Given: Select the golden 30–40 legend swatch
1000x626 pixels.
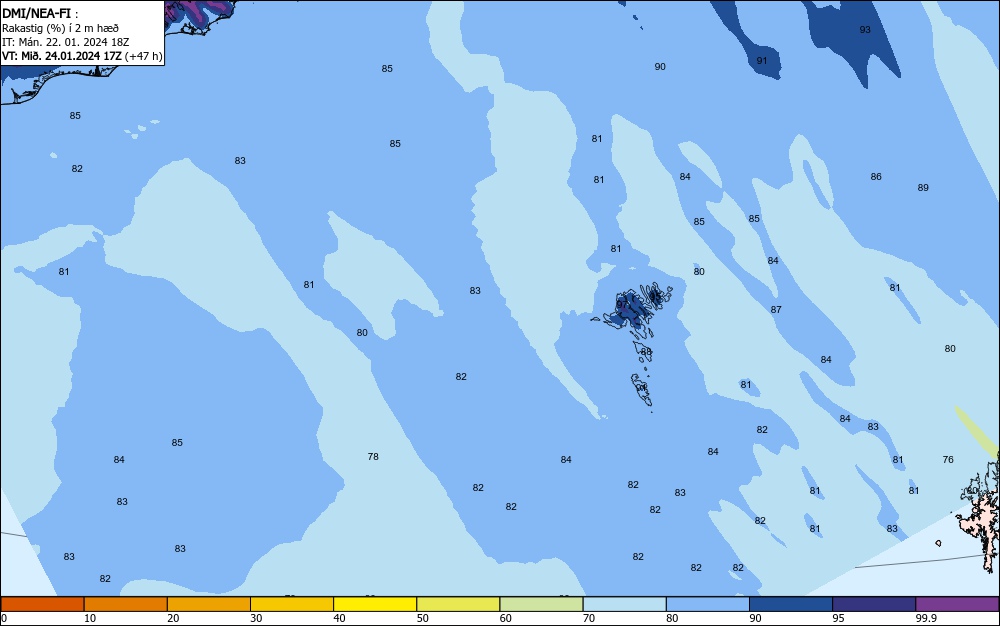Looking at the screenshot, I should [292, 604].
